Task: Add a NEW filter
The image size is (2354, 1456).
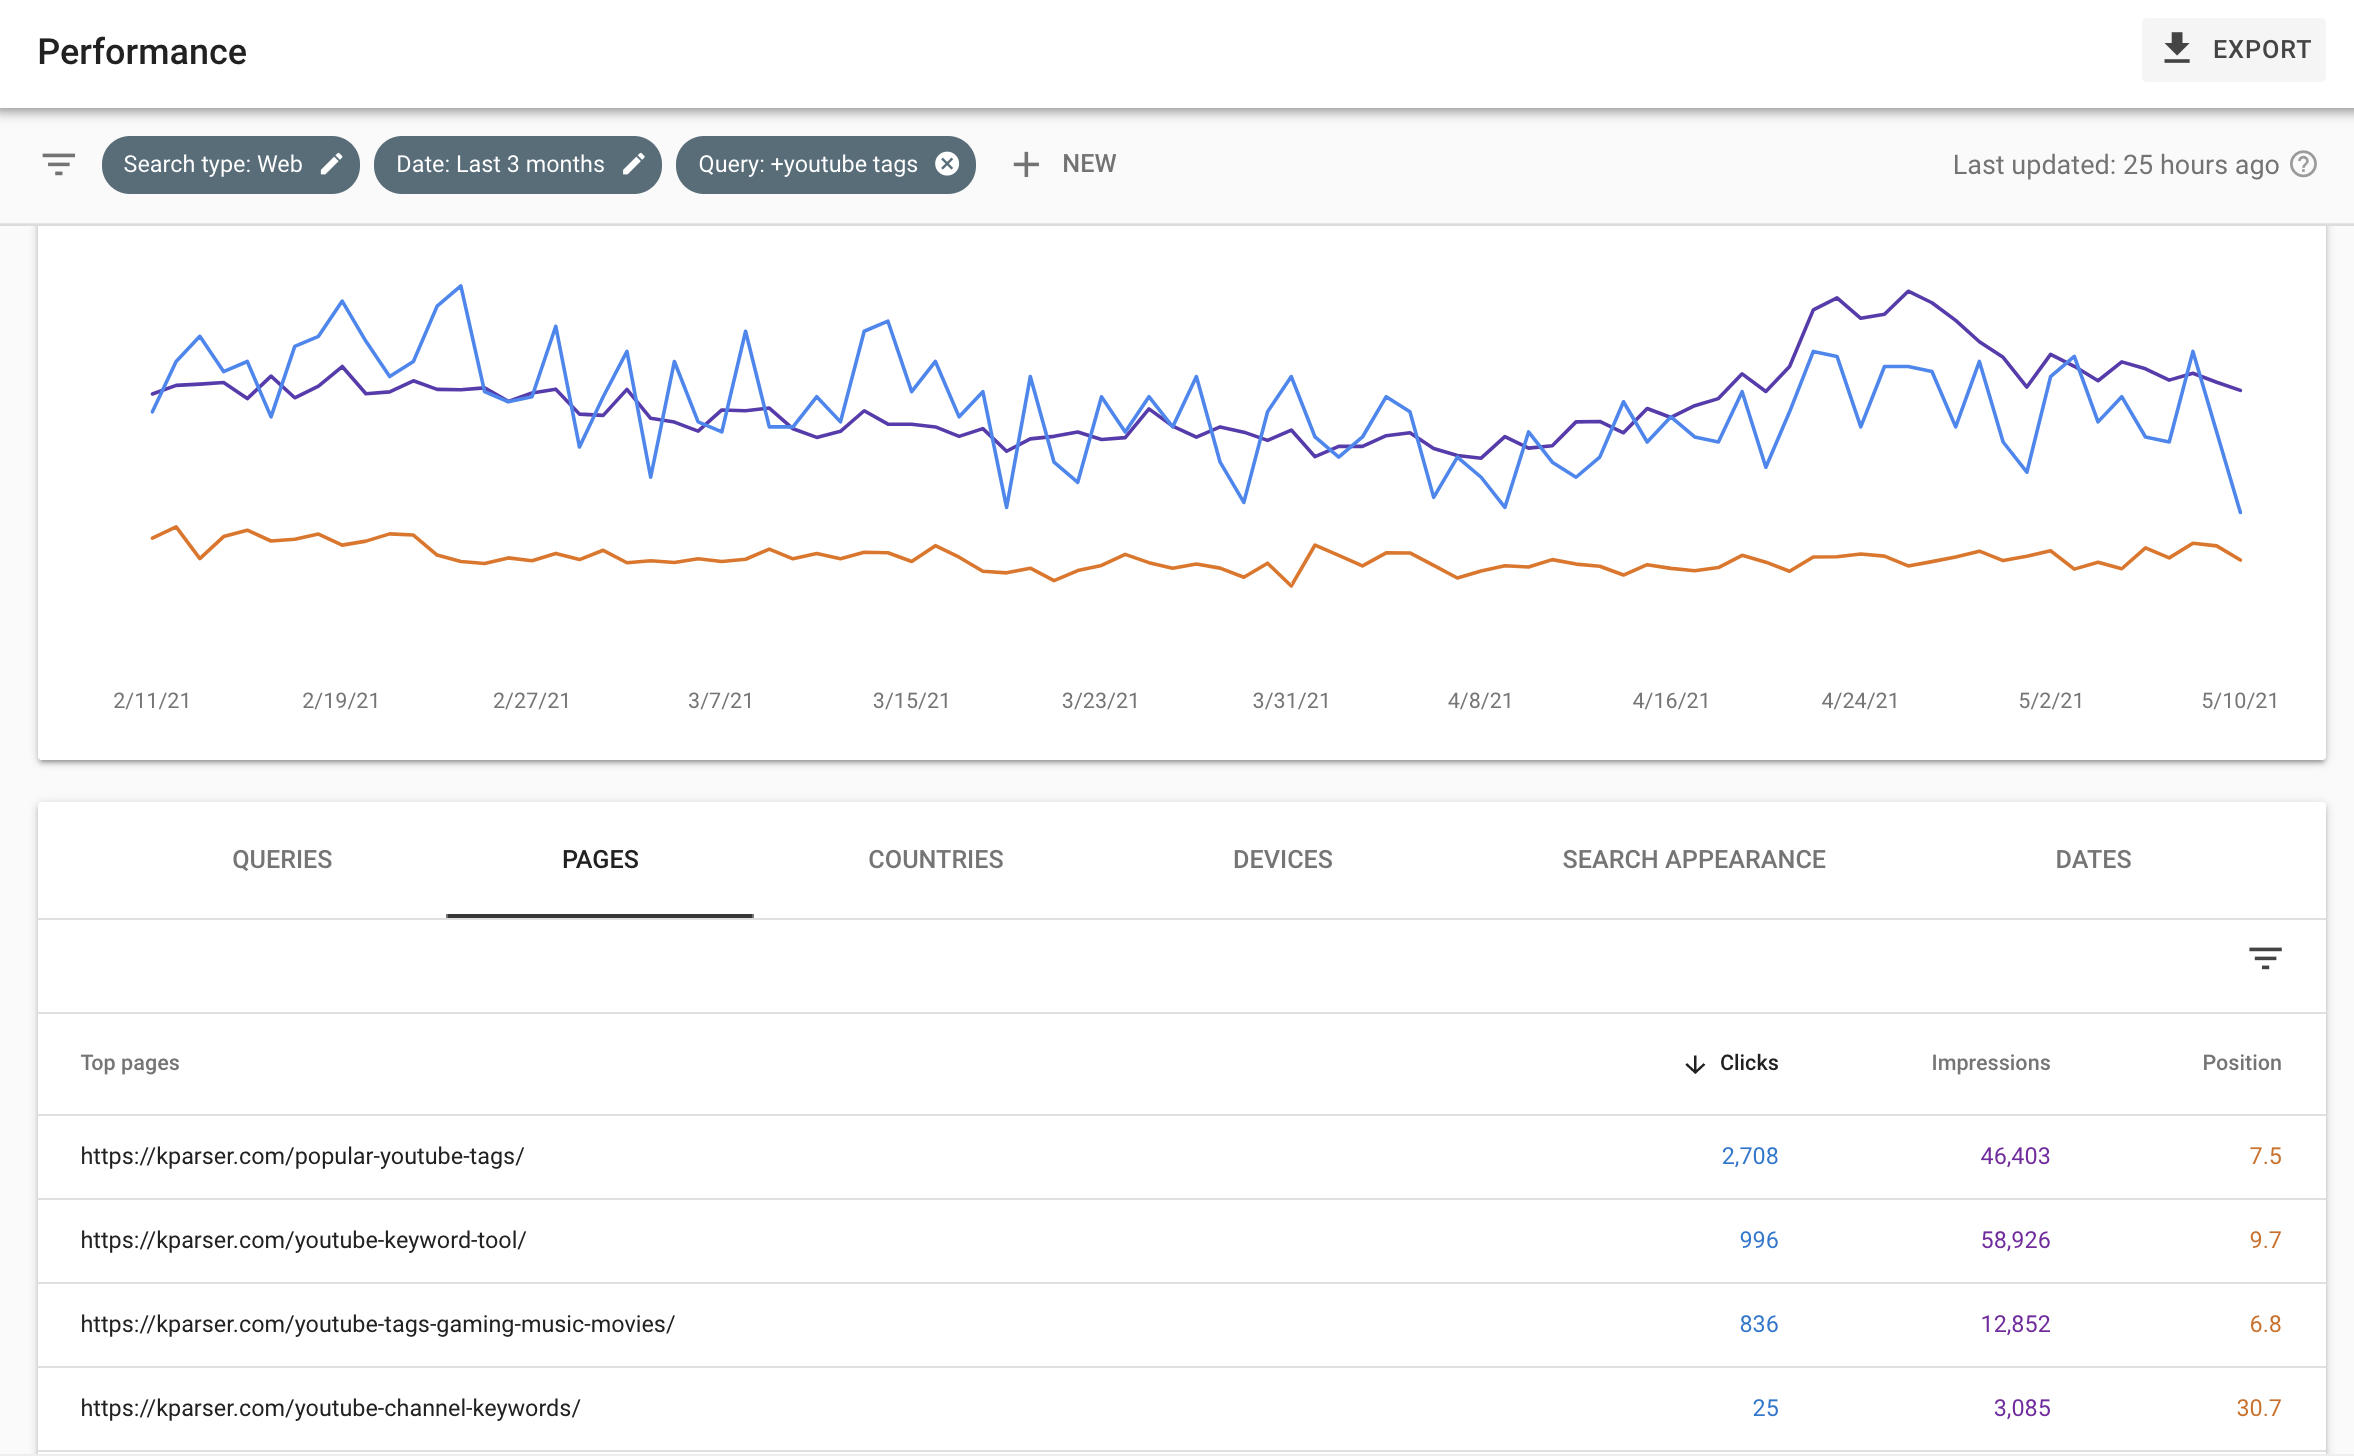Action: [x=1064, y=164]
